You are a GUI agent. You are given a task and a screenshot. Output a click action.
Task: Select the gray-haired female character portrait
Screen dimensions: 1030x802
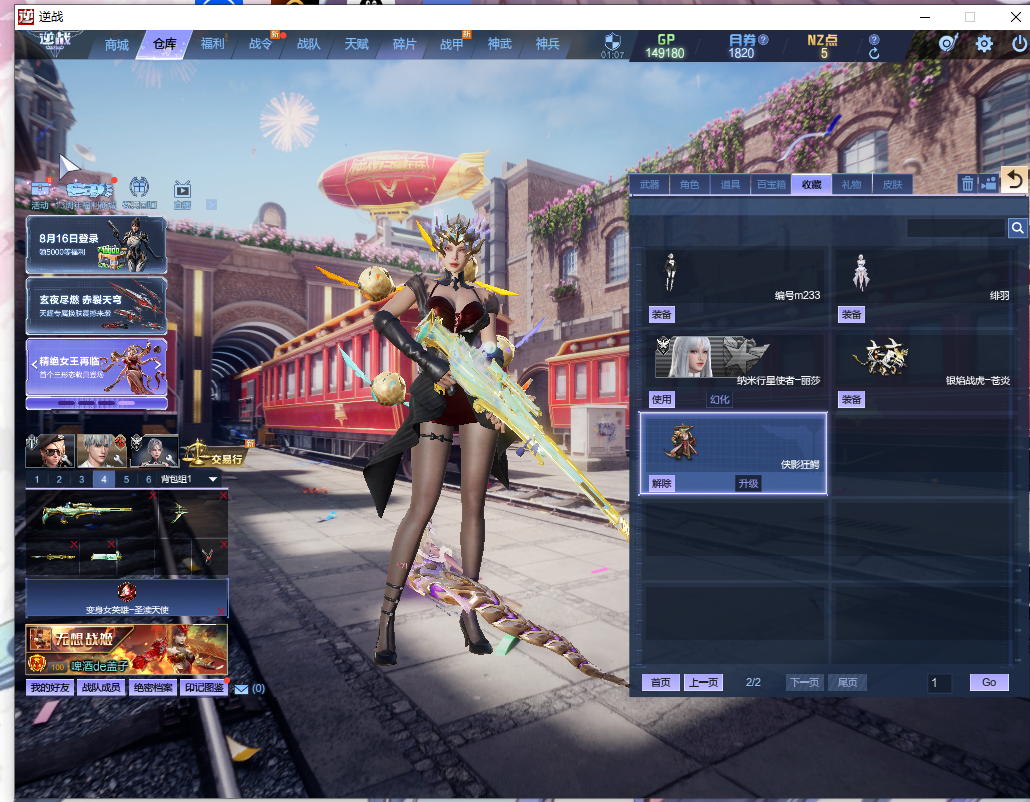pyautogui.click(x=154, y=450)
